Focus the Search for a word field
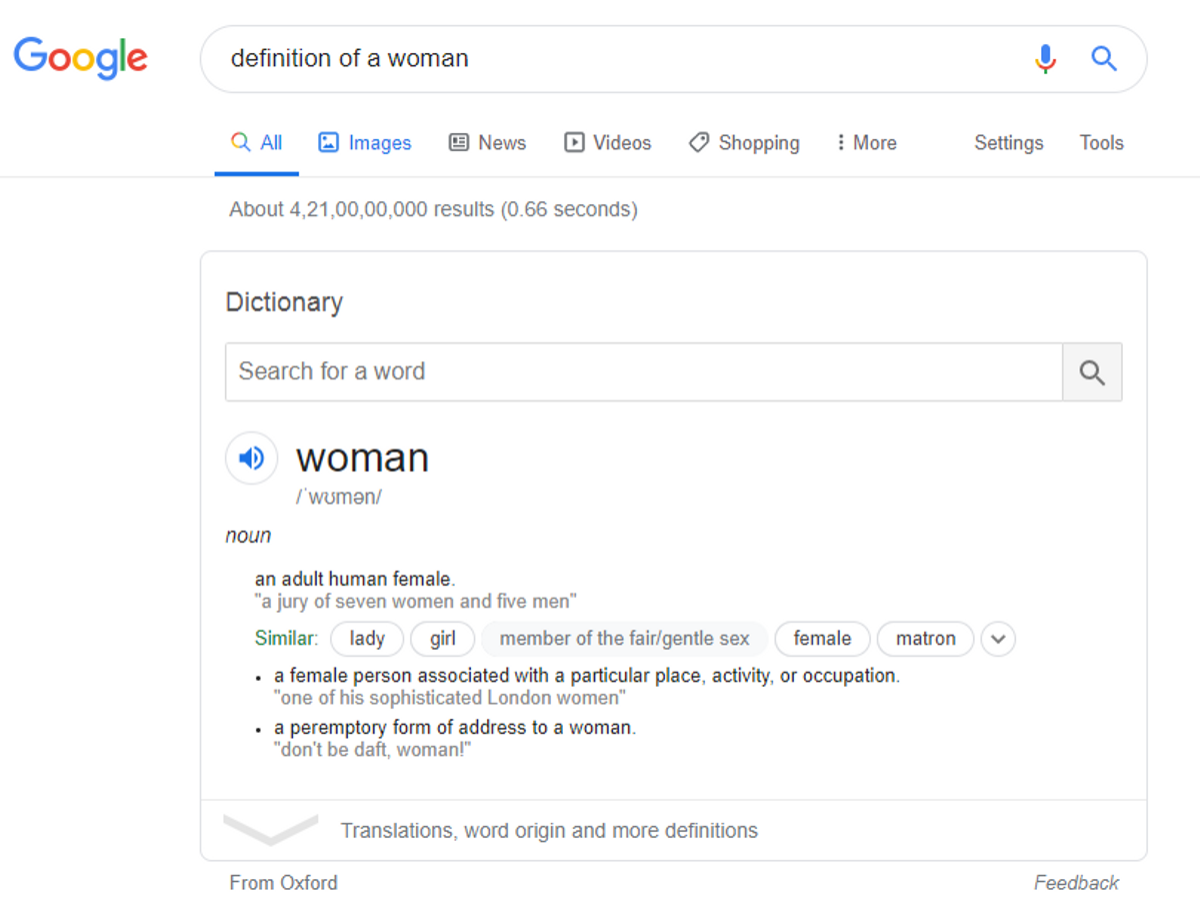 [644, 372]
